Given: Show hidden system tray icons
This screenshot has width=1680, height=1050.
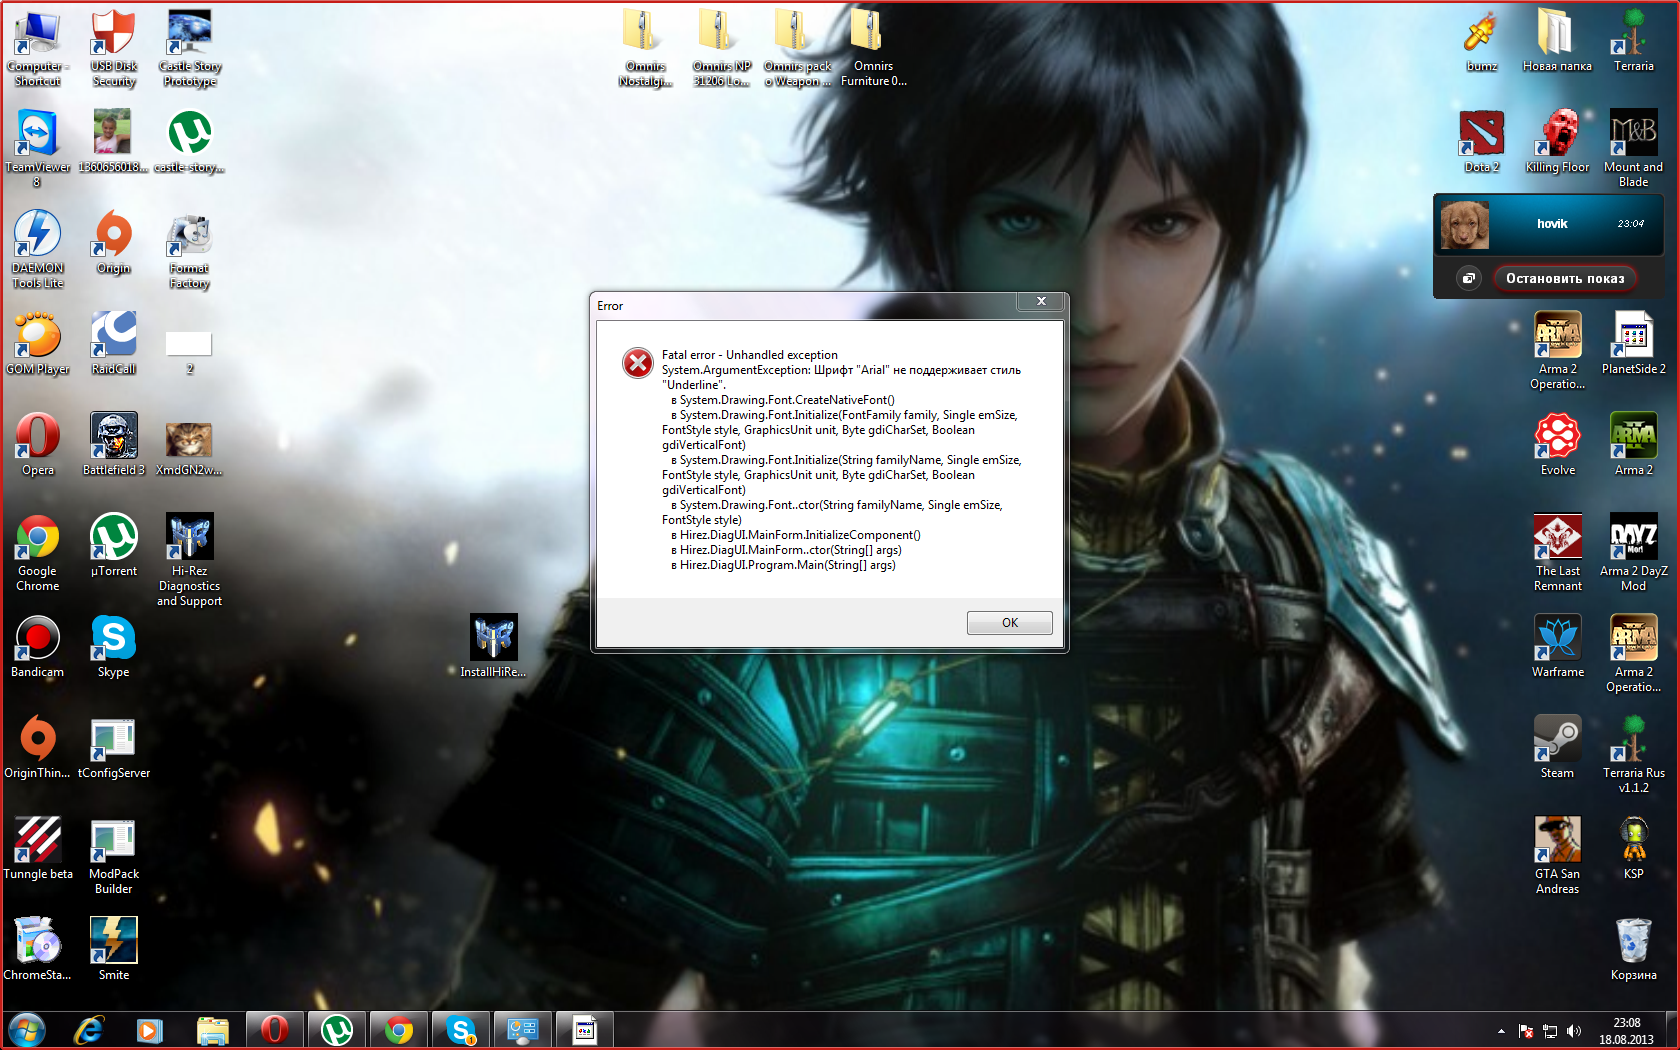Looking at the screenshot, I should [1501, 1031].
